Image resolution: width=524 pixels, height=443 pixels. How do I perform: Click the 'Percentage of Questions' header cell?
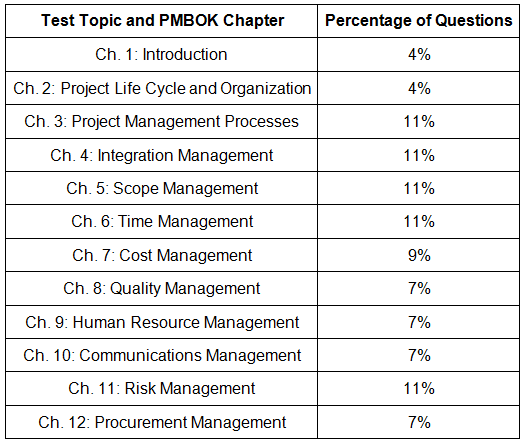click(418, 20)
